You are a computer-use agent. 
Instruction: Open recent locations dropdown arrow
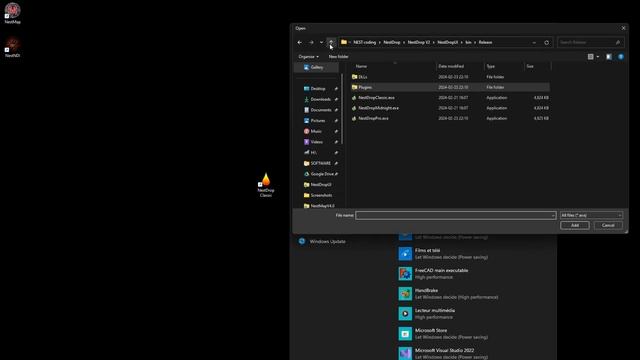[x=321, y=42]
